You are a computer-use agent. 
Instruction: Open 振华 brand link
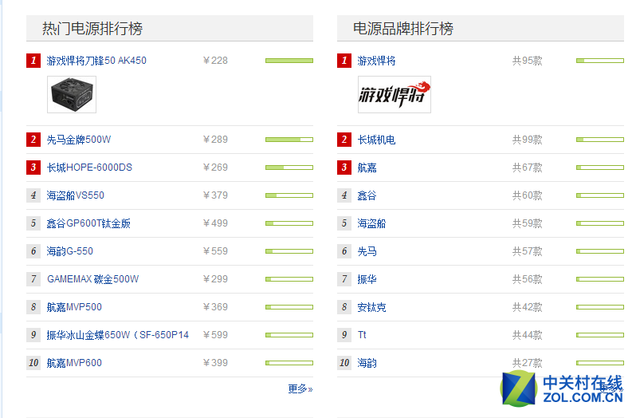[x=367, y=279]
